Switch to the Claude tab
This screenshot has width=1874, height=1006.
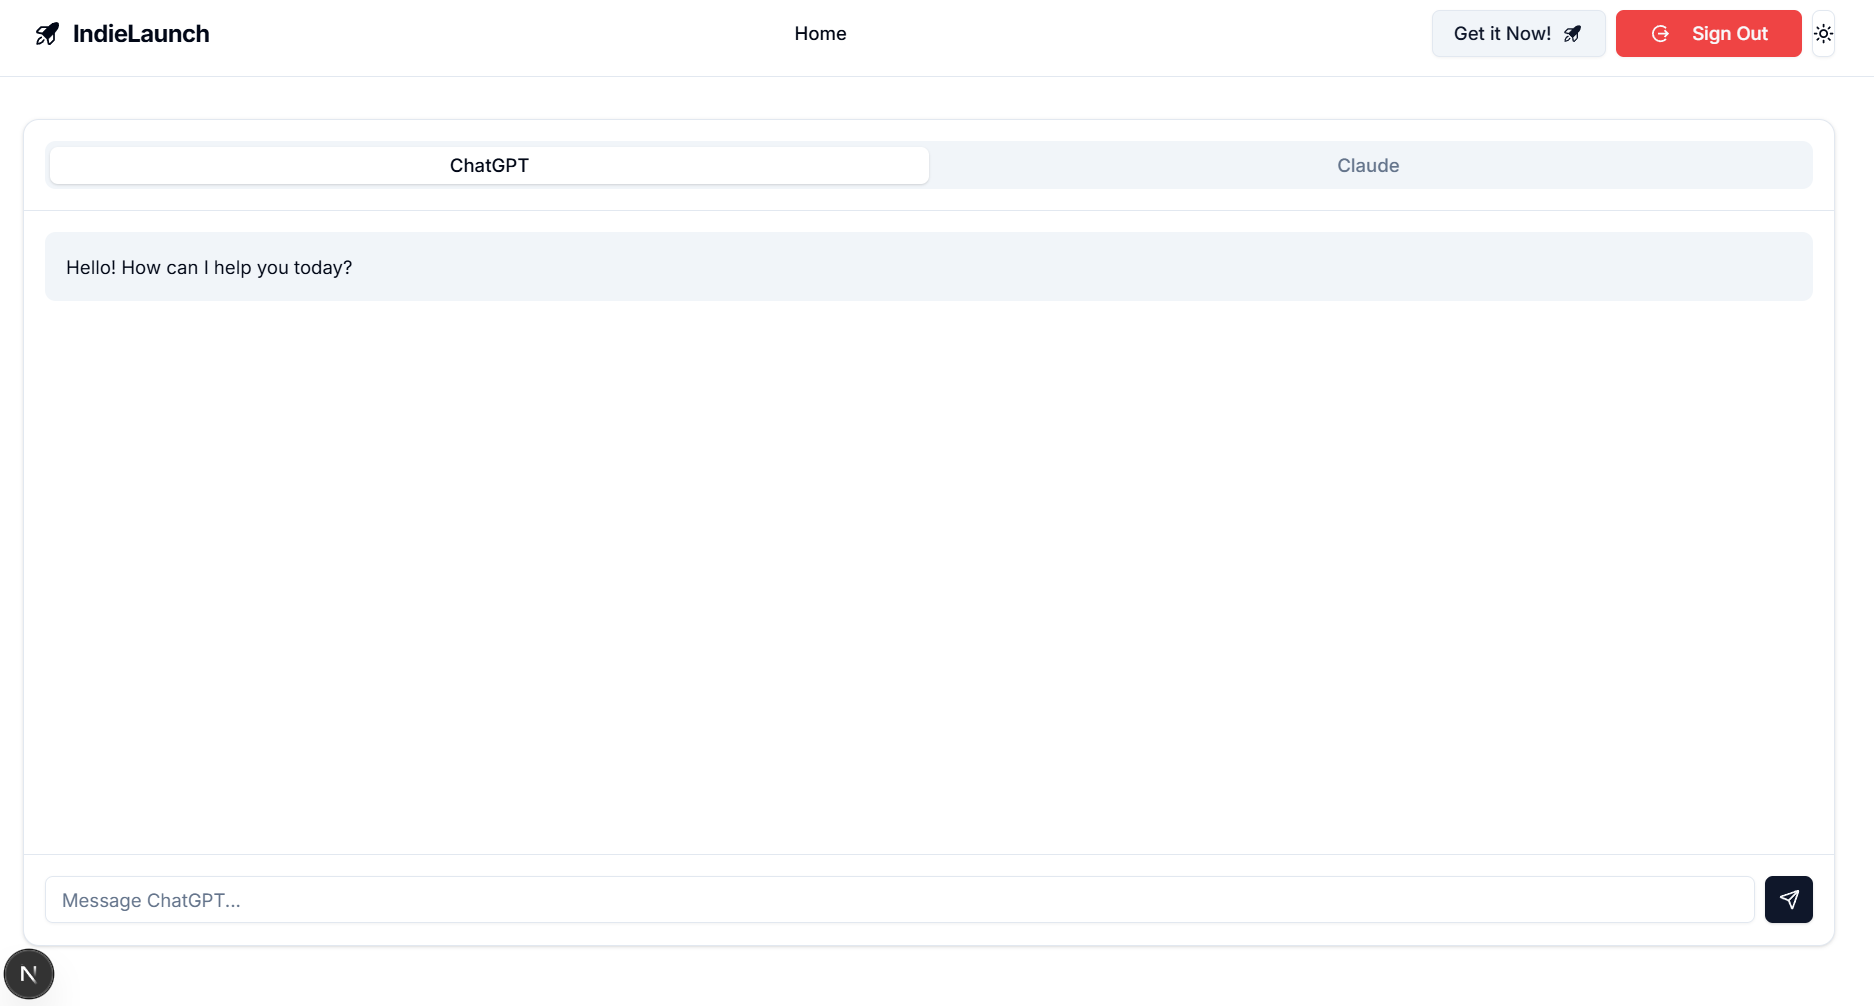1367,166
